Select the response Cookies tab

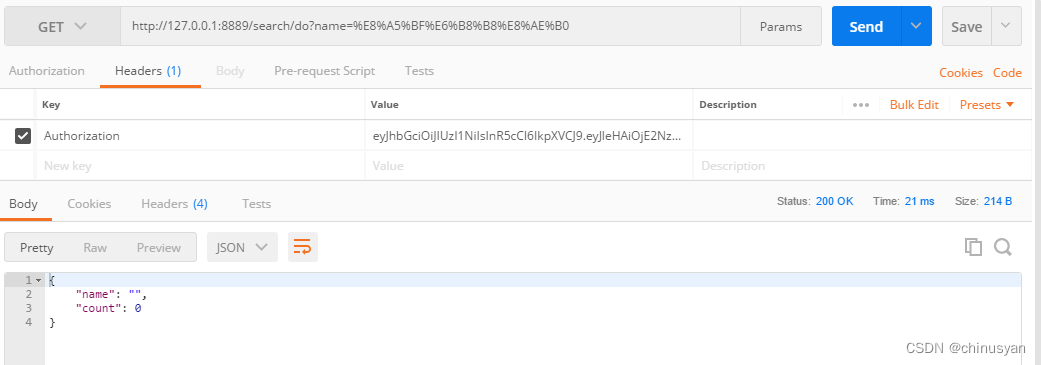[x=89, y=204]
